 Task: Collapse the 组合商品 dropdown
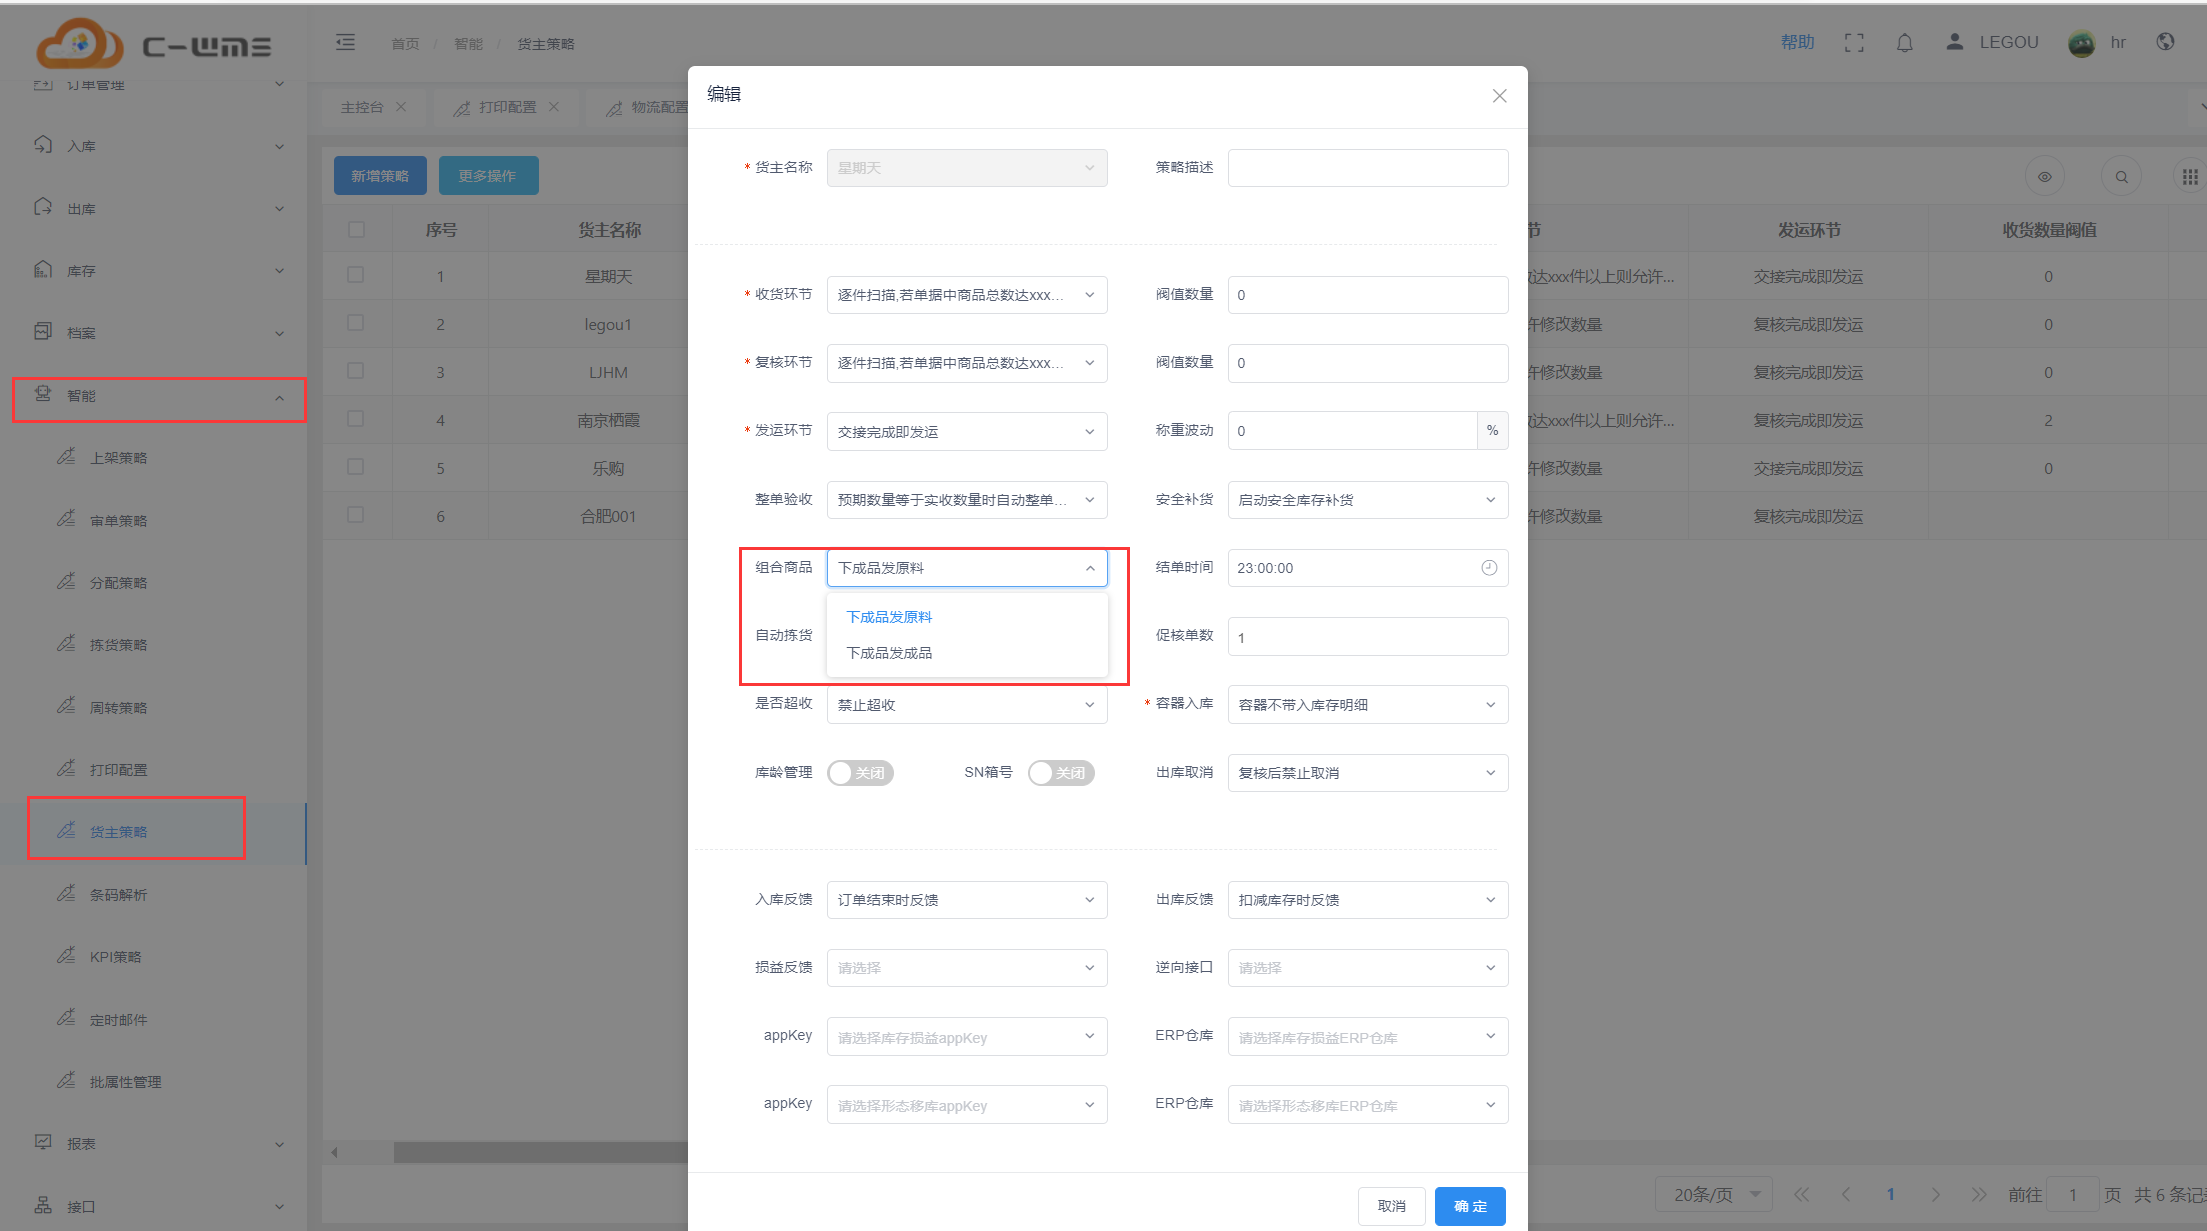click(x=967, y=567)
